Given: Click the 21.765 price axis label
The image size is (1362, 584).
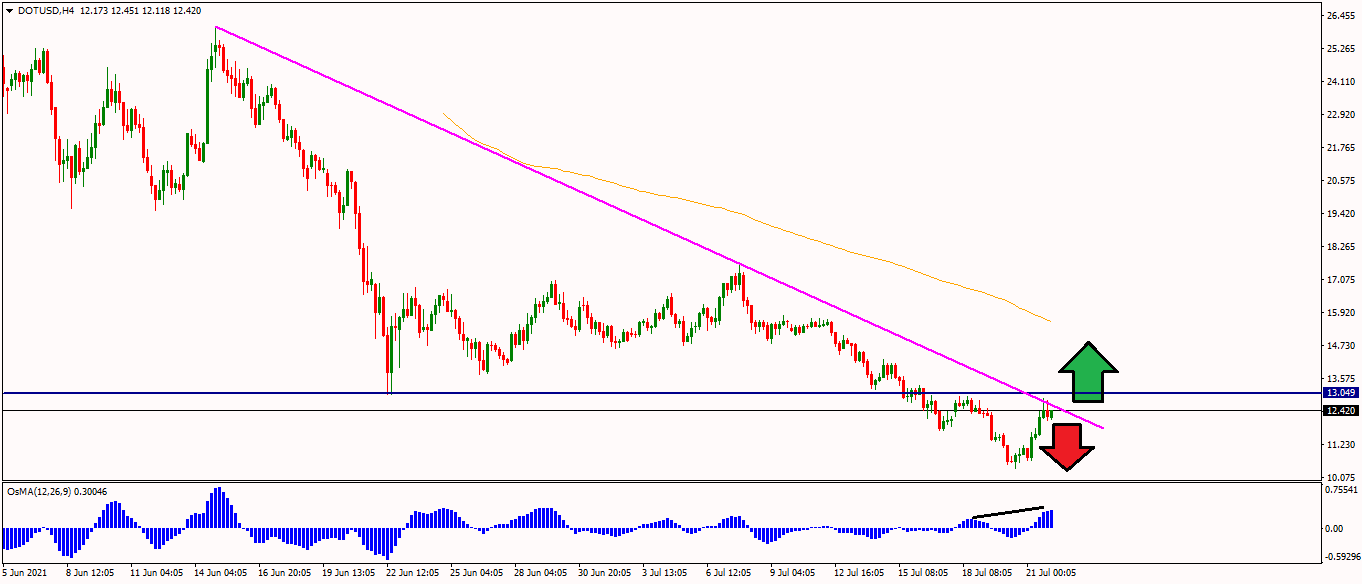Looking at the screenshot, I should click(1341, 148).
